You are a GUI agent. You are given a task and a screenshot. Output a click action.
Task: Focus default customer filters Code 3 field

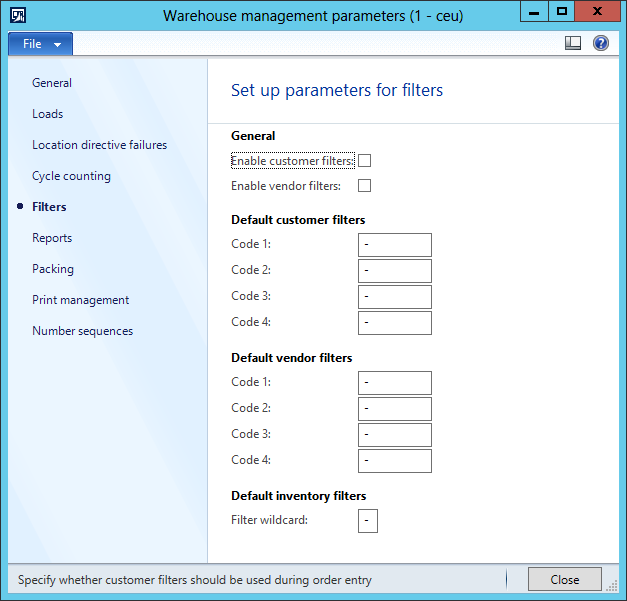coord(394,297)
